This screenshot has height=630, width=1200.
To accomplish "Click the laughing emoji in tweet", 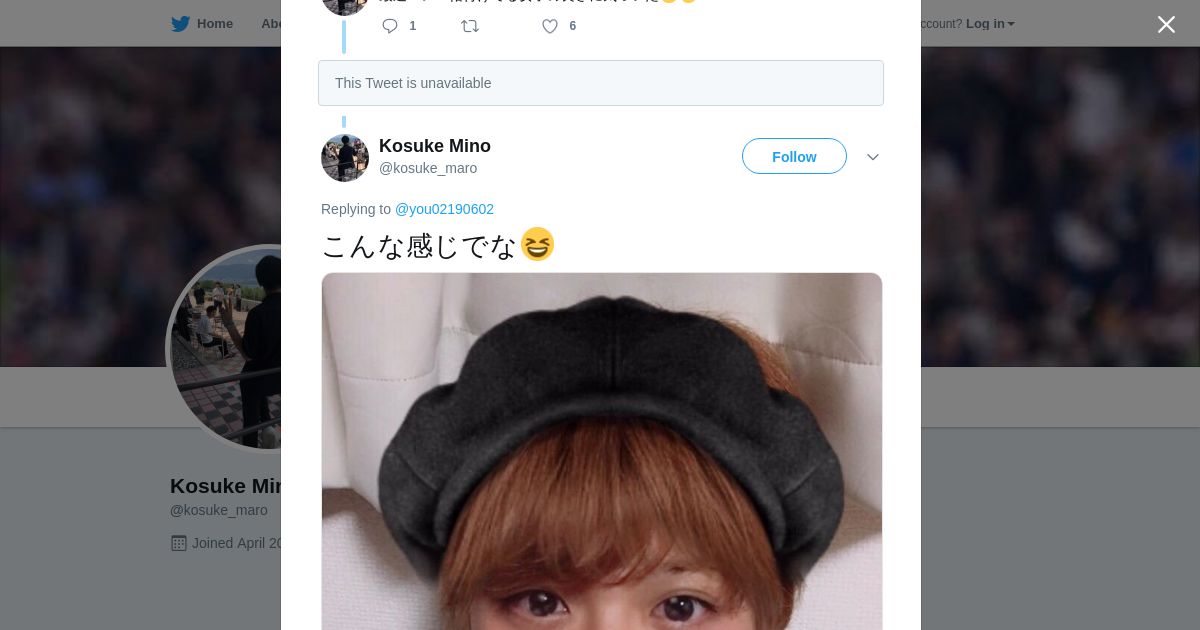I will point(537,244).
